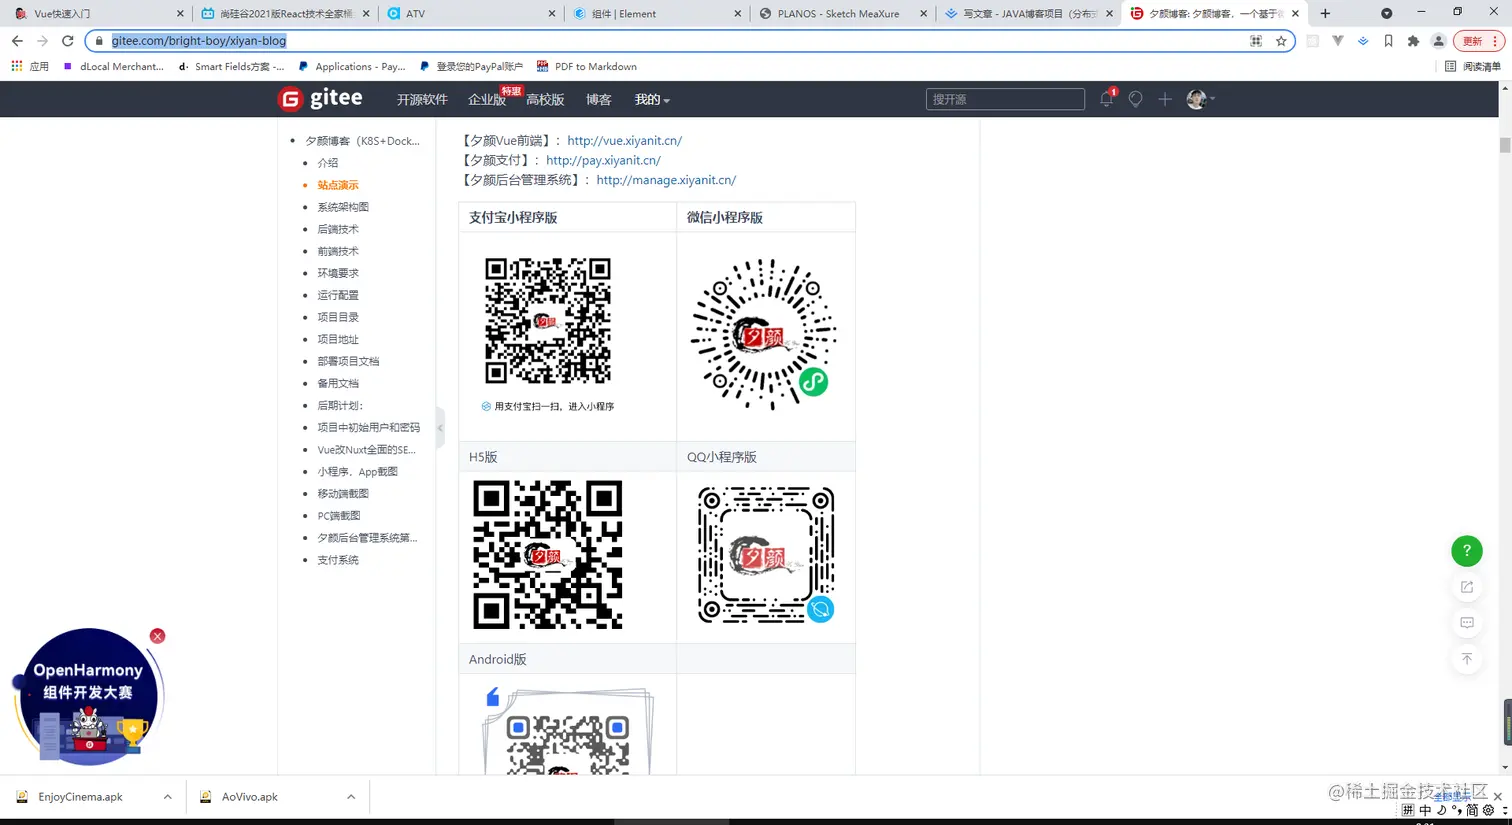
Task: Open 博客 in the Gitee navigation
Action: (x=598, y=99)
